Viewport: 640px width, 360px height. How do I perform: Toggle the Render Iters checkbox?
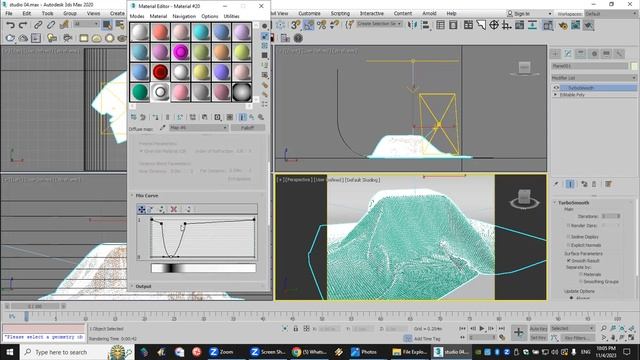[569, 225]
